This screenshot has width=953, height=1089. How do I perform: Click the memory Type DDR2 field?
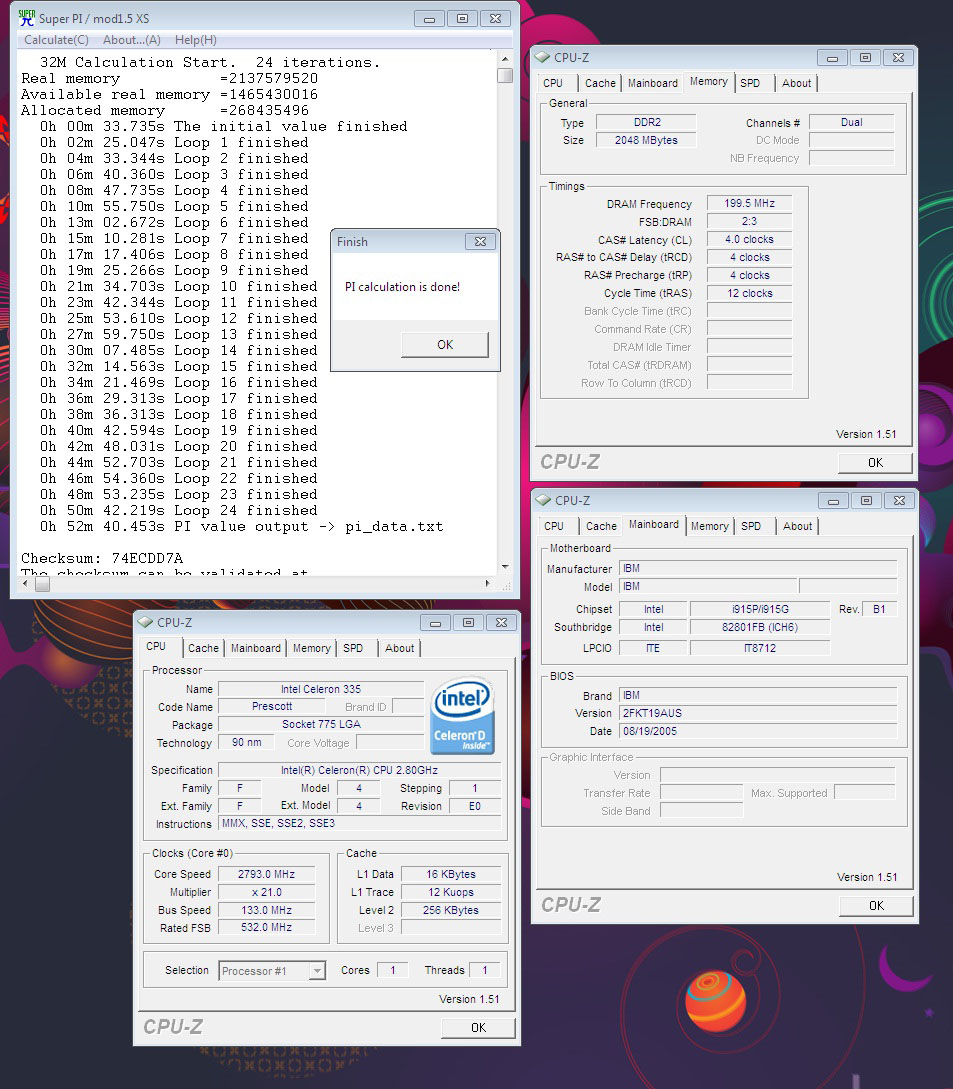click(x=646, y=122)
